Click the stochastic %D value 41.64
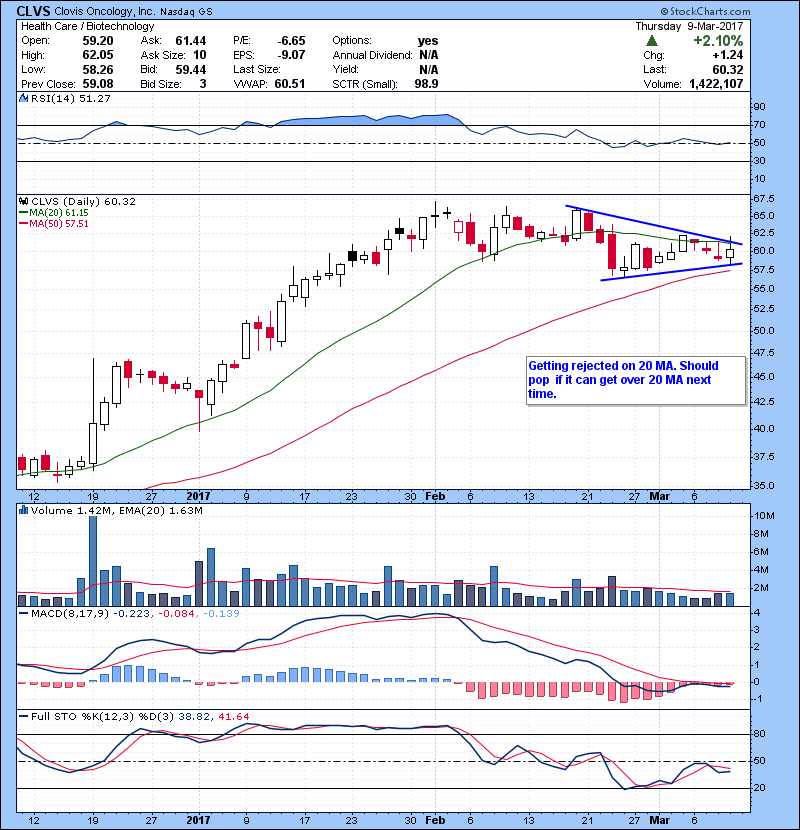 point(233,716)
